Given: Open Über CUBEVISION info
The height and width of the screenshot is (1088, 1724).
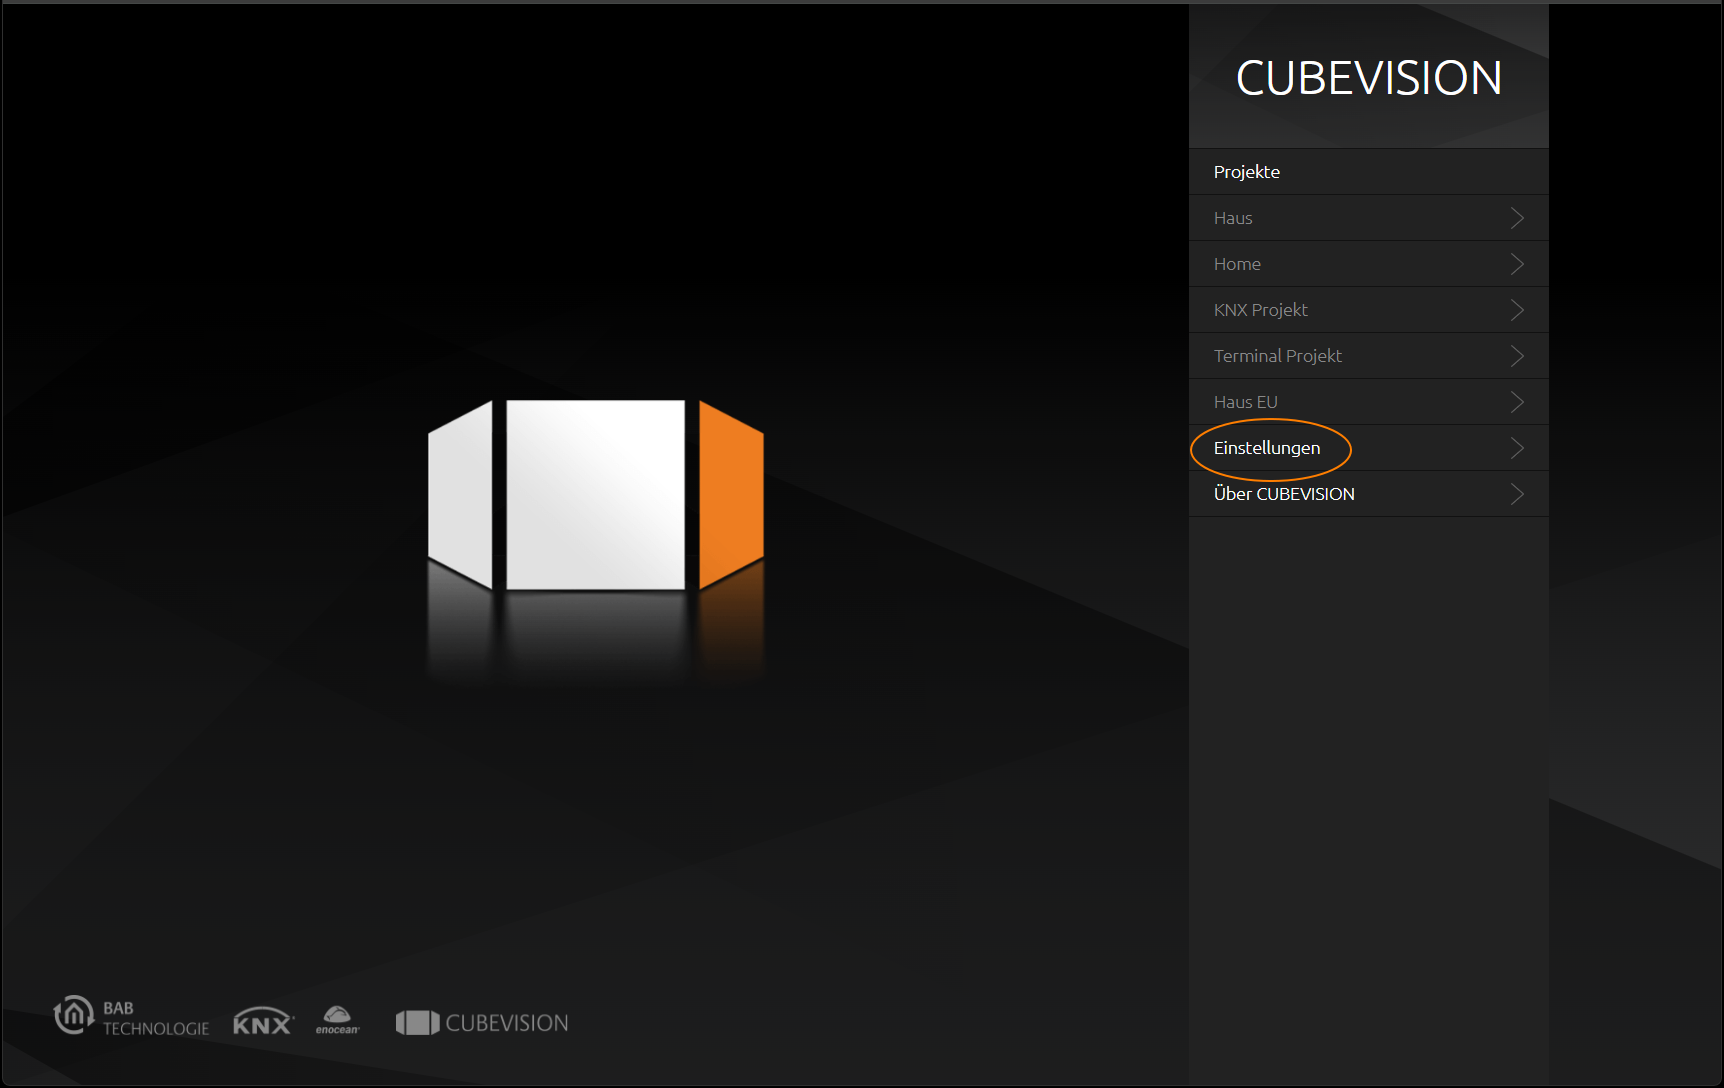Looking at the screenshot, I should 1368,494.
